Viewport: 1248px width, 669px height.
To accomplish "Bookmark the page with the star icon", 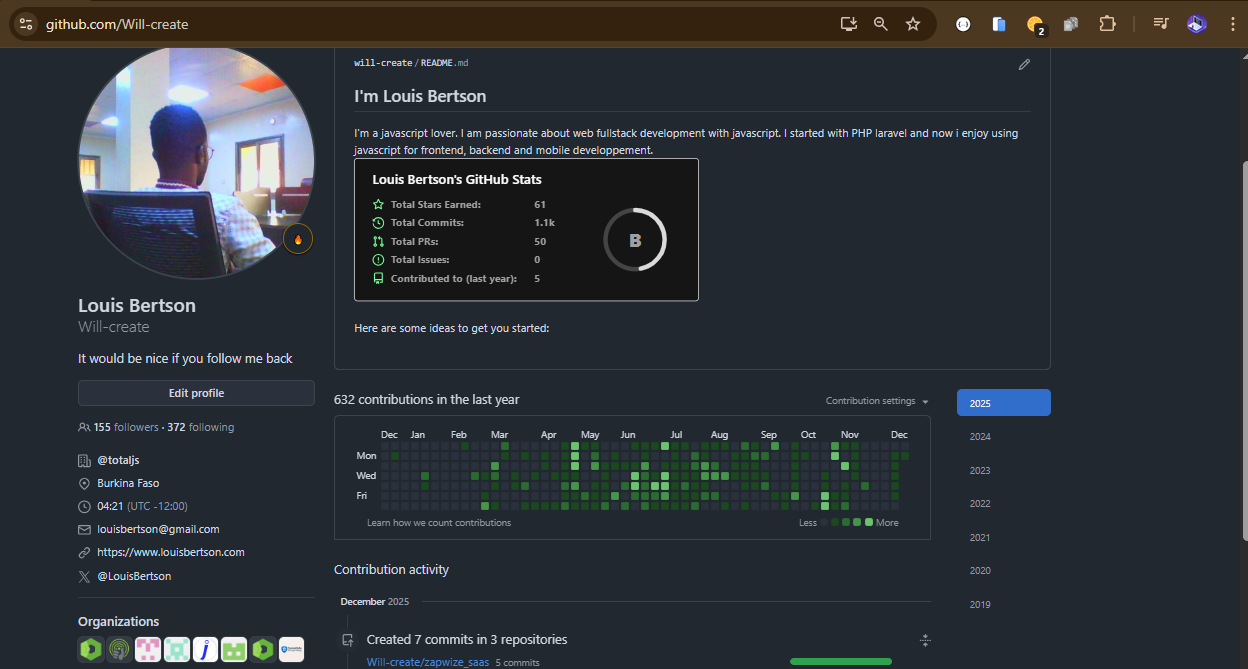I will click(912, 23).
